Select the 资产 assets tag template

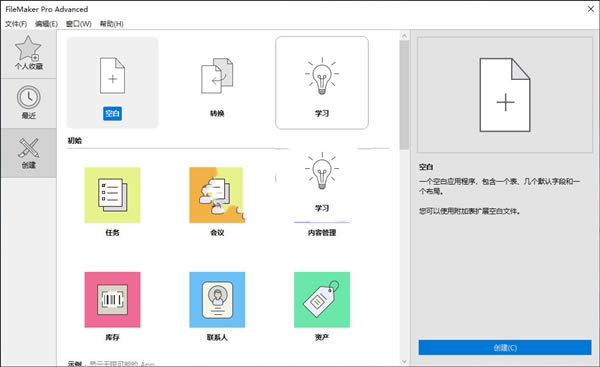pyautogui.click(x=322, y=300)
